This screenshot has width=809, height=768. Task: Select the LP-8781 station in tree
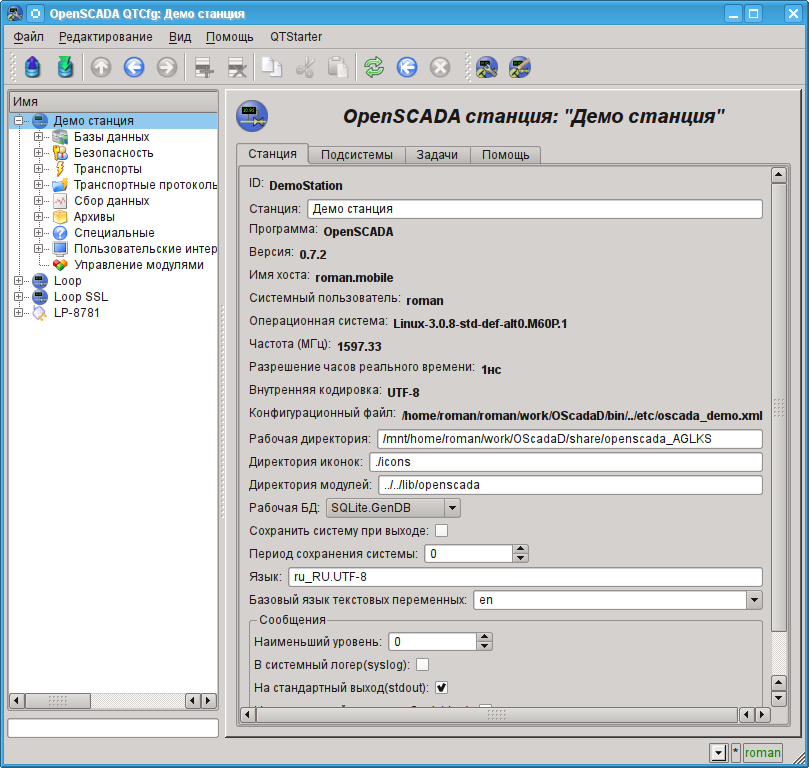click(76, 313)
